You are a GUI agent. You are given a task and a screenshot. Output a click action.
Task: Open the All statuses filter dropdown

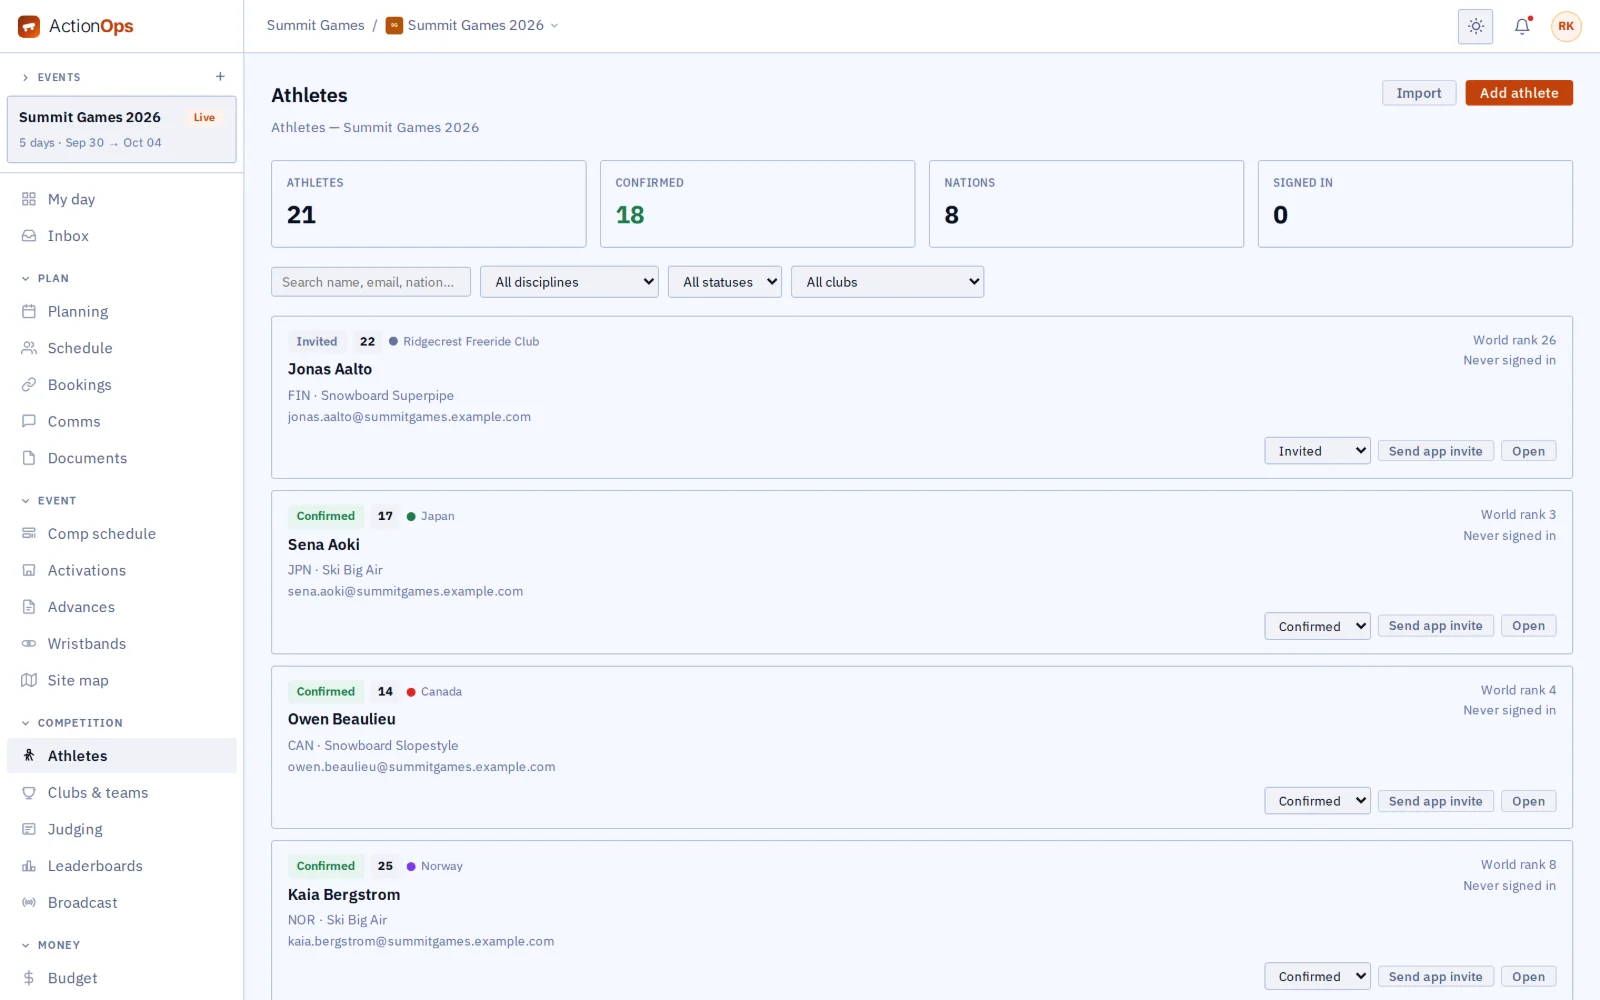click(725, 282)
